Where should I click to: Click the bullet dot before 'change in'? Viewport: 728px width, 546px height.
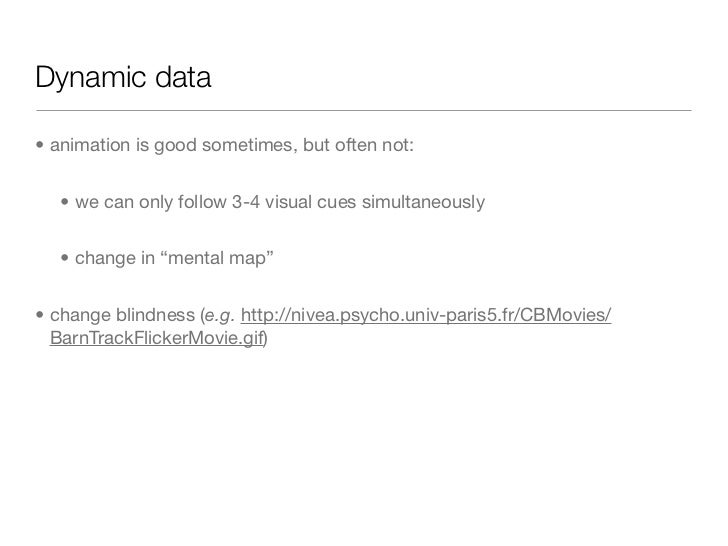point(65,258)
